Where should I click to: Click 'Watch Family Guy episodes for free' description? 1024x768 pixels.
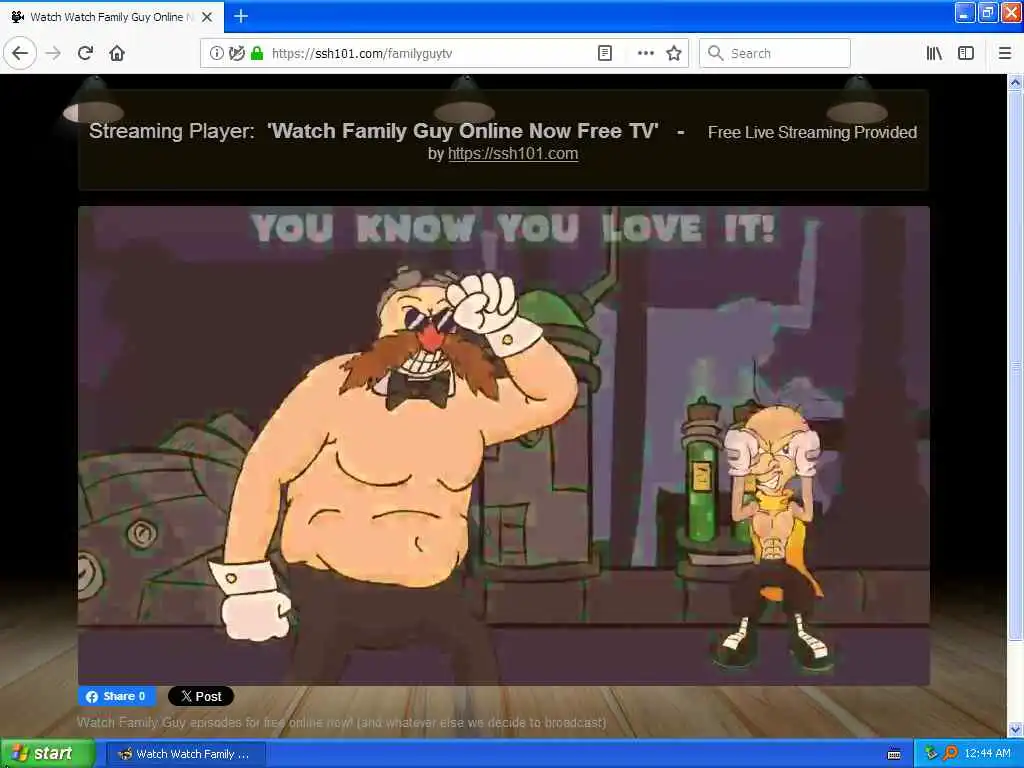click(x=342, y=722)
